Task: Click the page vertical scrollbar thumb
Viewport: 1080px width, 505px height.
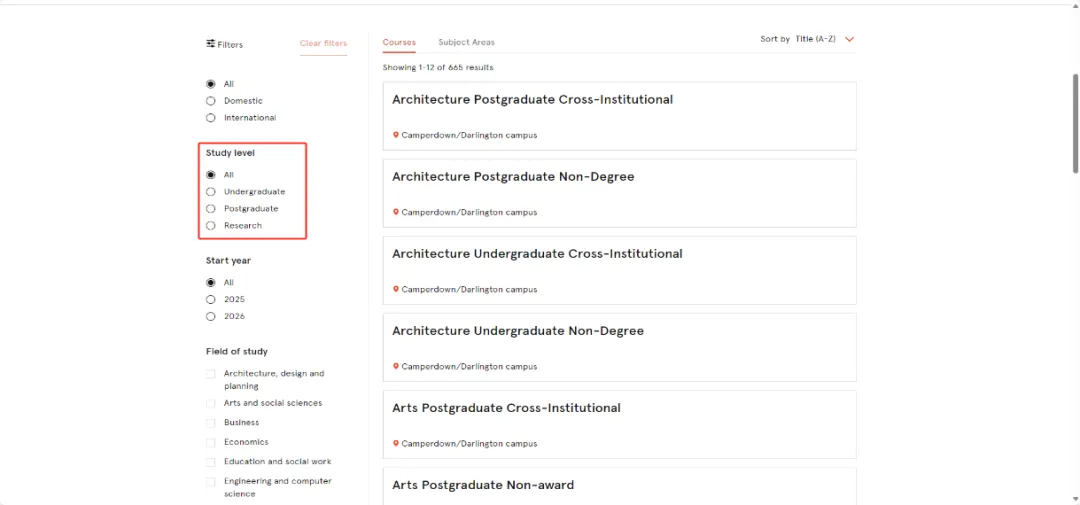Action: (1075, 124)
